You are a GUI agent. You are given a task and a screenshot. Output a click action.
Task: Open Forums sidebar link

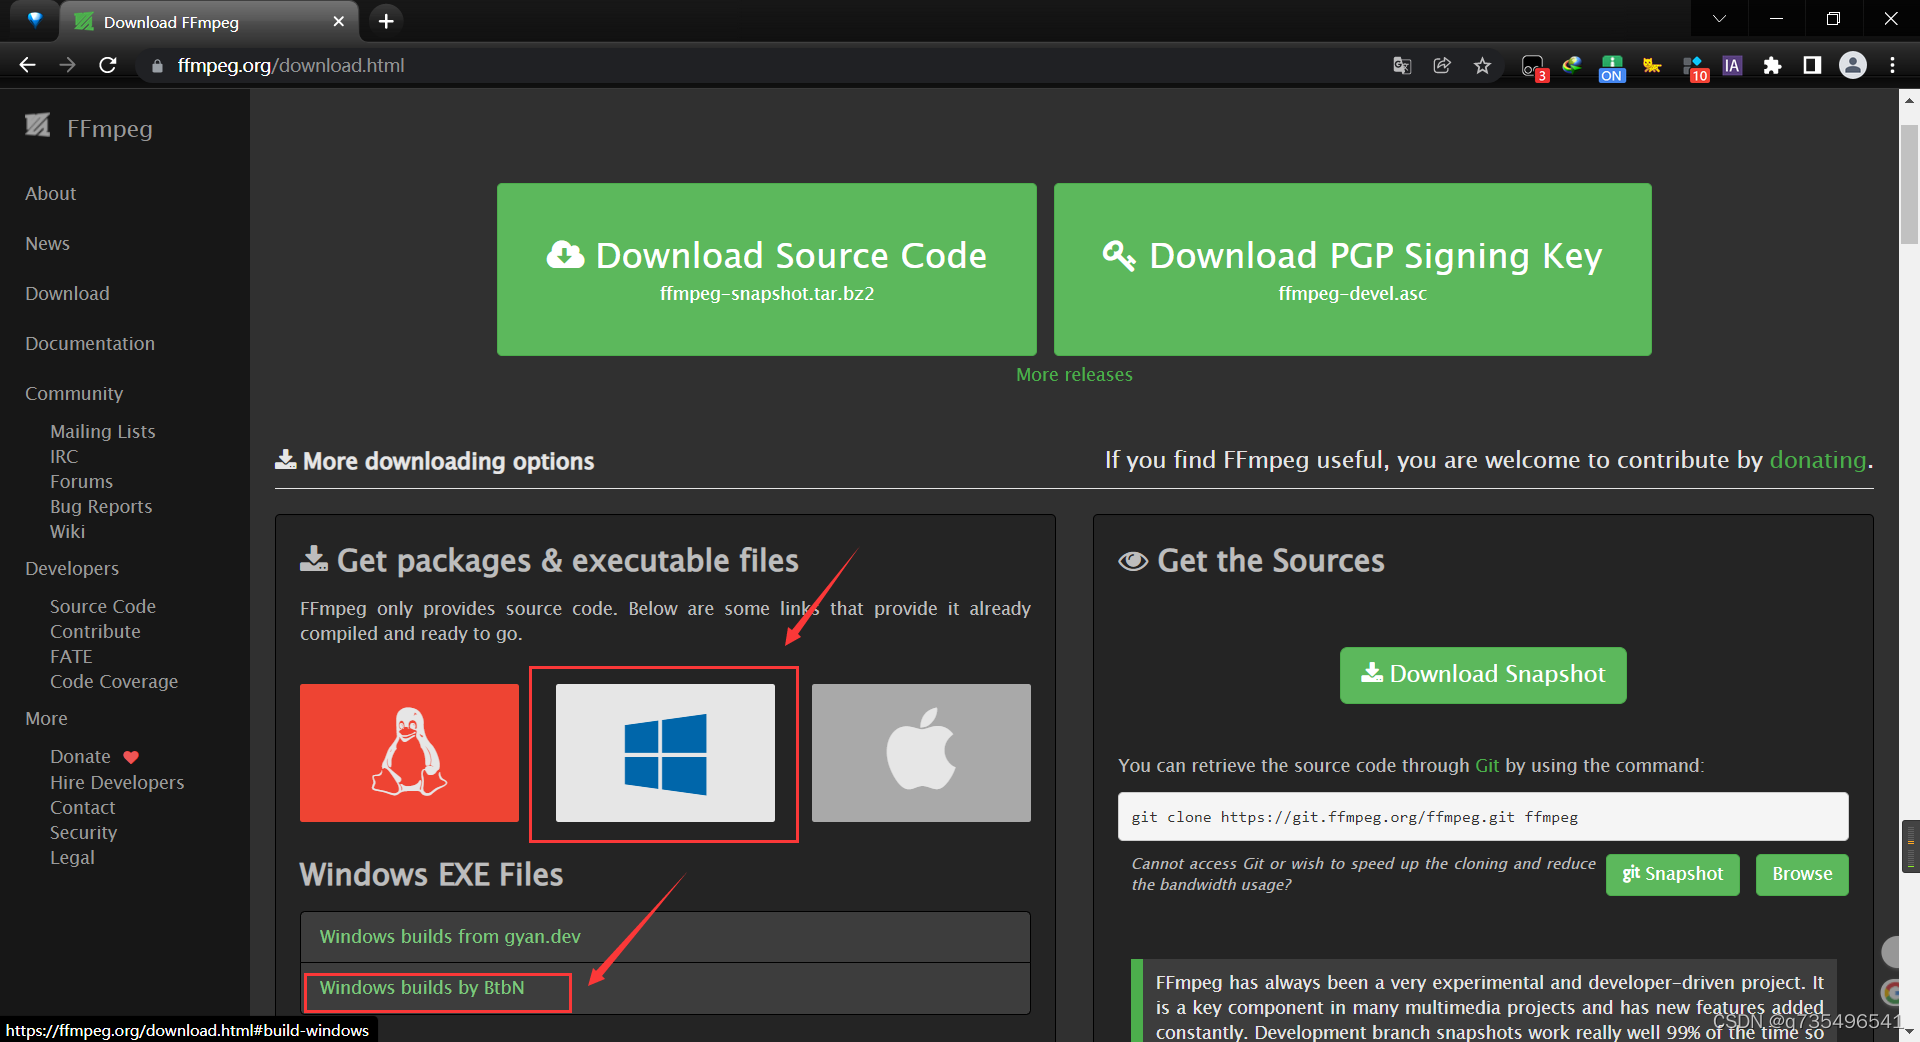(x=82, y=482)
